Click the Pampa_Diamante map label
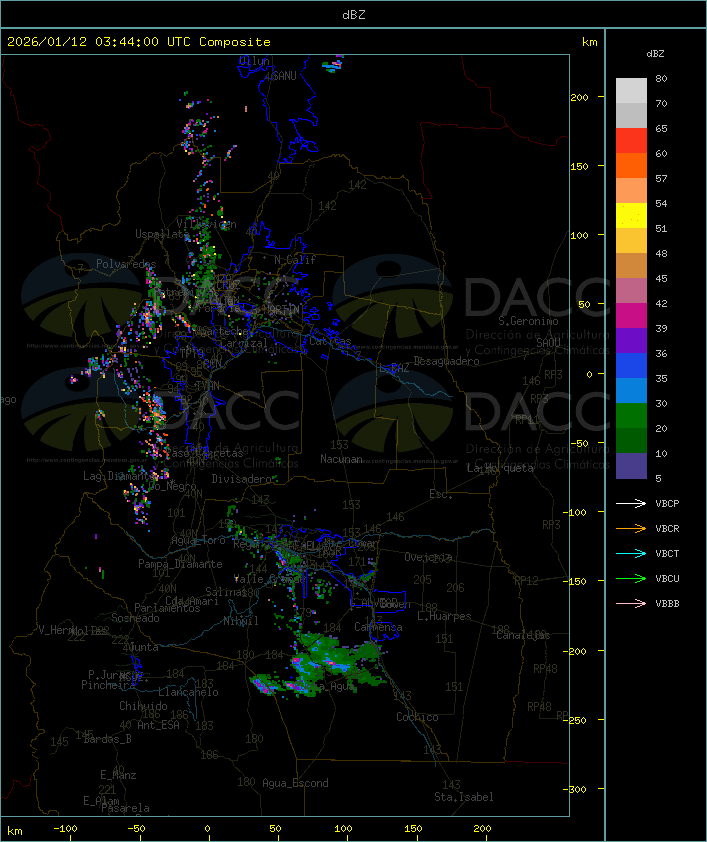Screen dimensions: 707x842 pyautogui.click(x=180, y=564)
